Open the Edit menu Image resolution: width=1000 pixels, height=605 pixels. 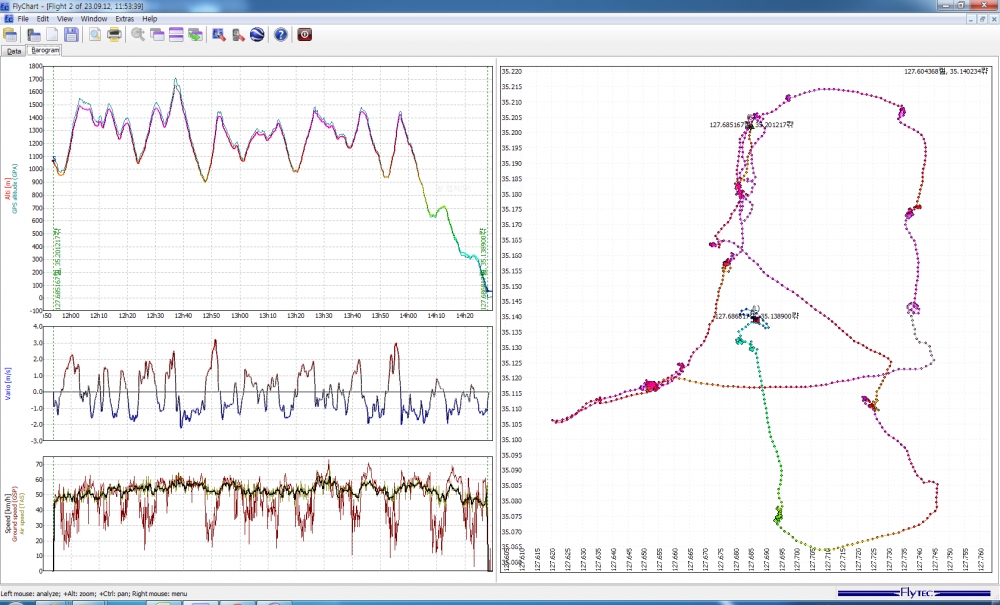(x=43, y=19)
